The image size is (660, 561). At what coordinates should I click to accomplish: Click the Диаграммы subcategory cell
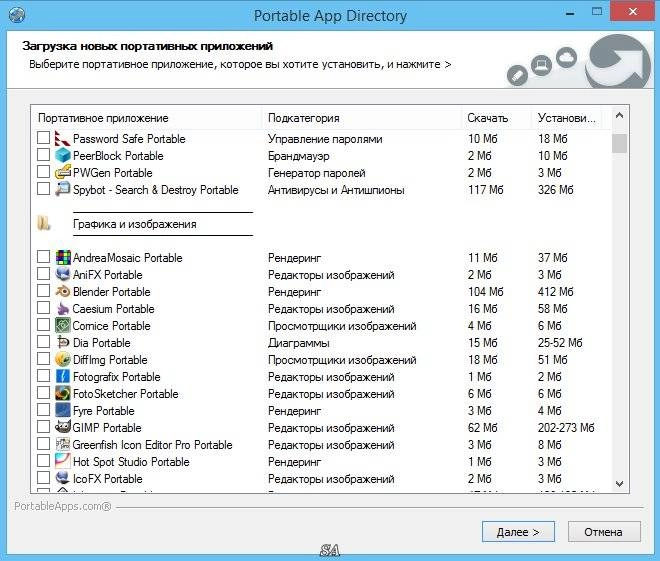298,343
